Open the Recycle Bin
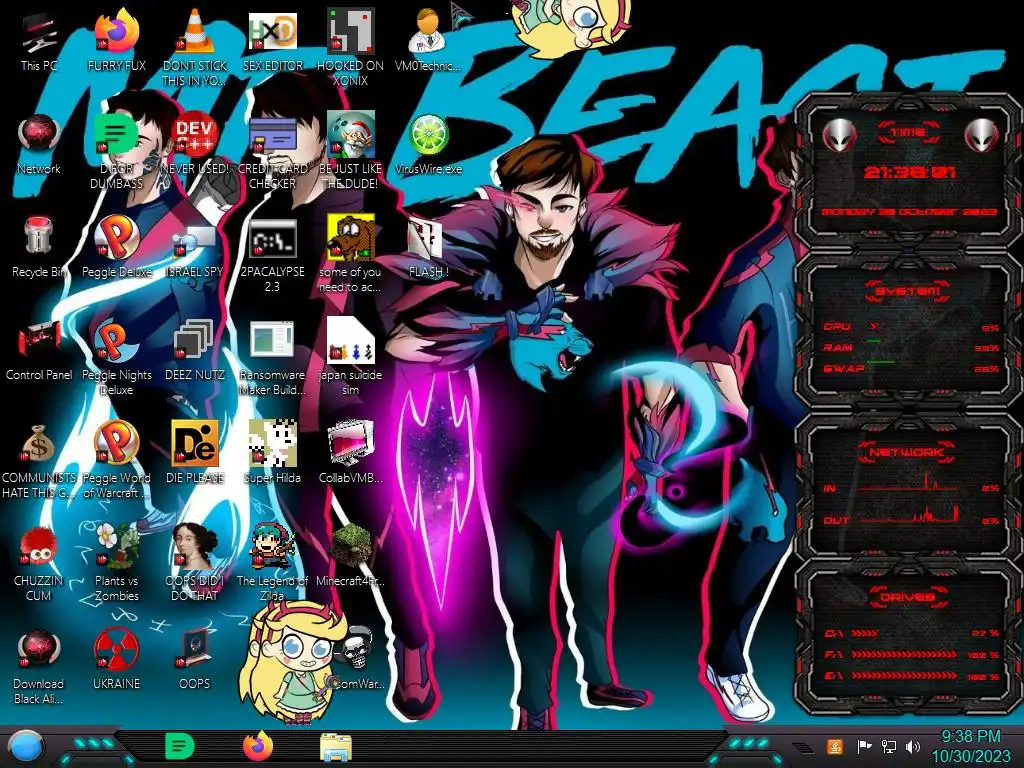Image resolution: width=1024 pixels, height=768 pixels. pyautogui.click(x=39, y=236)
